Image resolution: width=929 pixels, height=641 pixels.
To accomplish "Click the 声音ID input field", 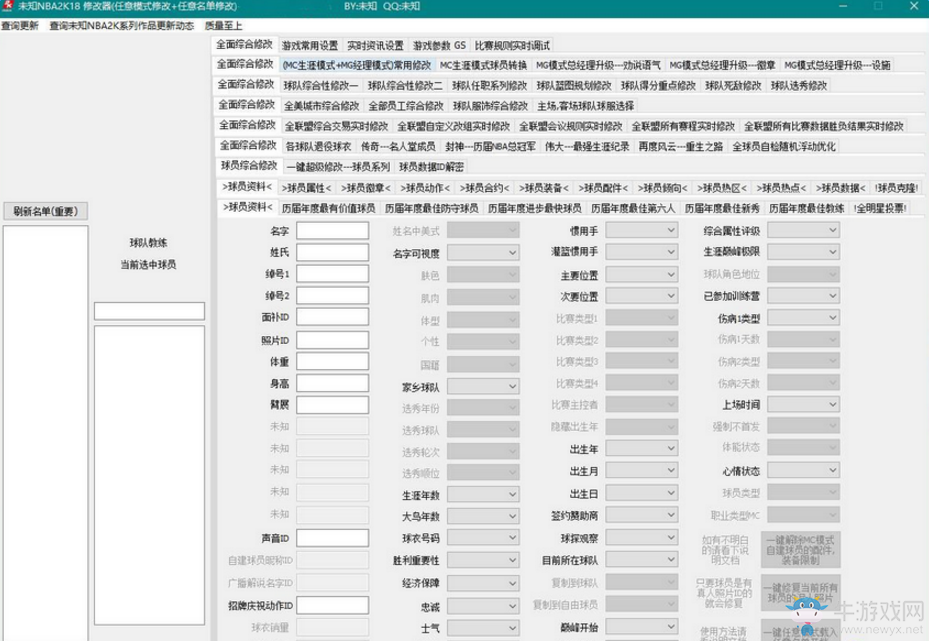I will click(332, 538).
